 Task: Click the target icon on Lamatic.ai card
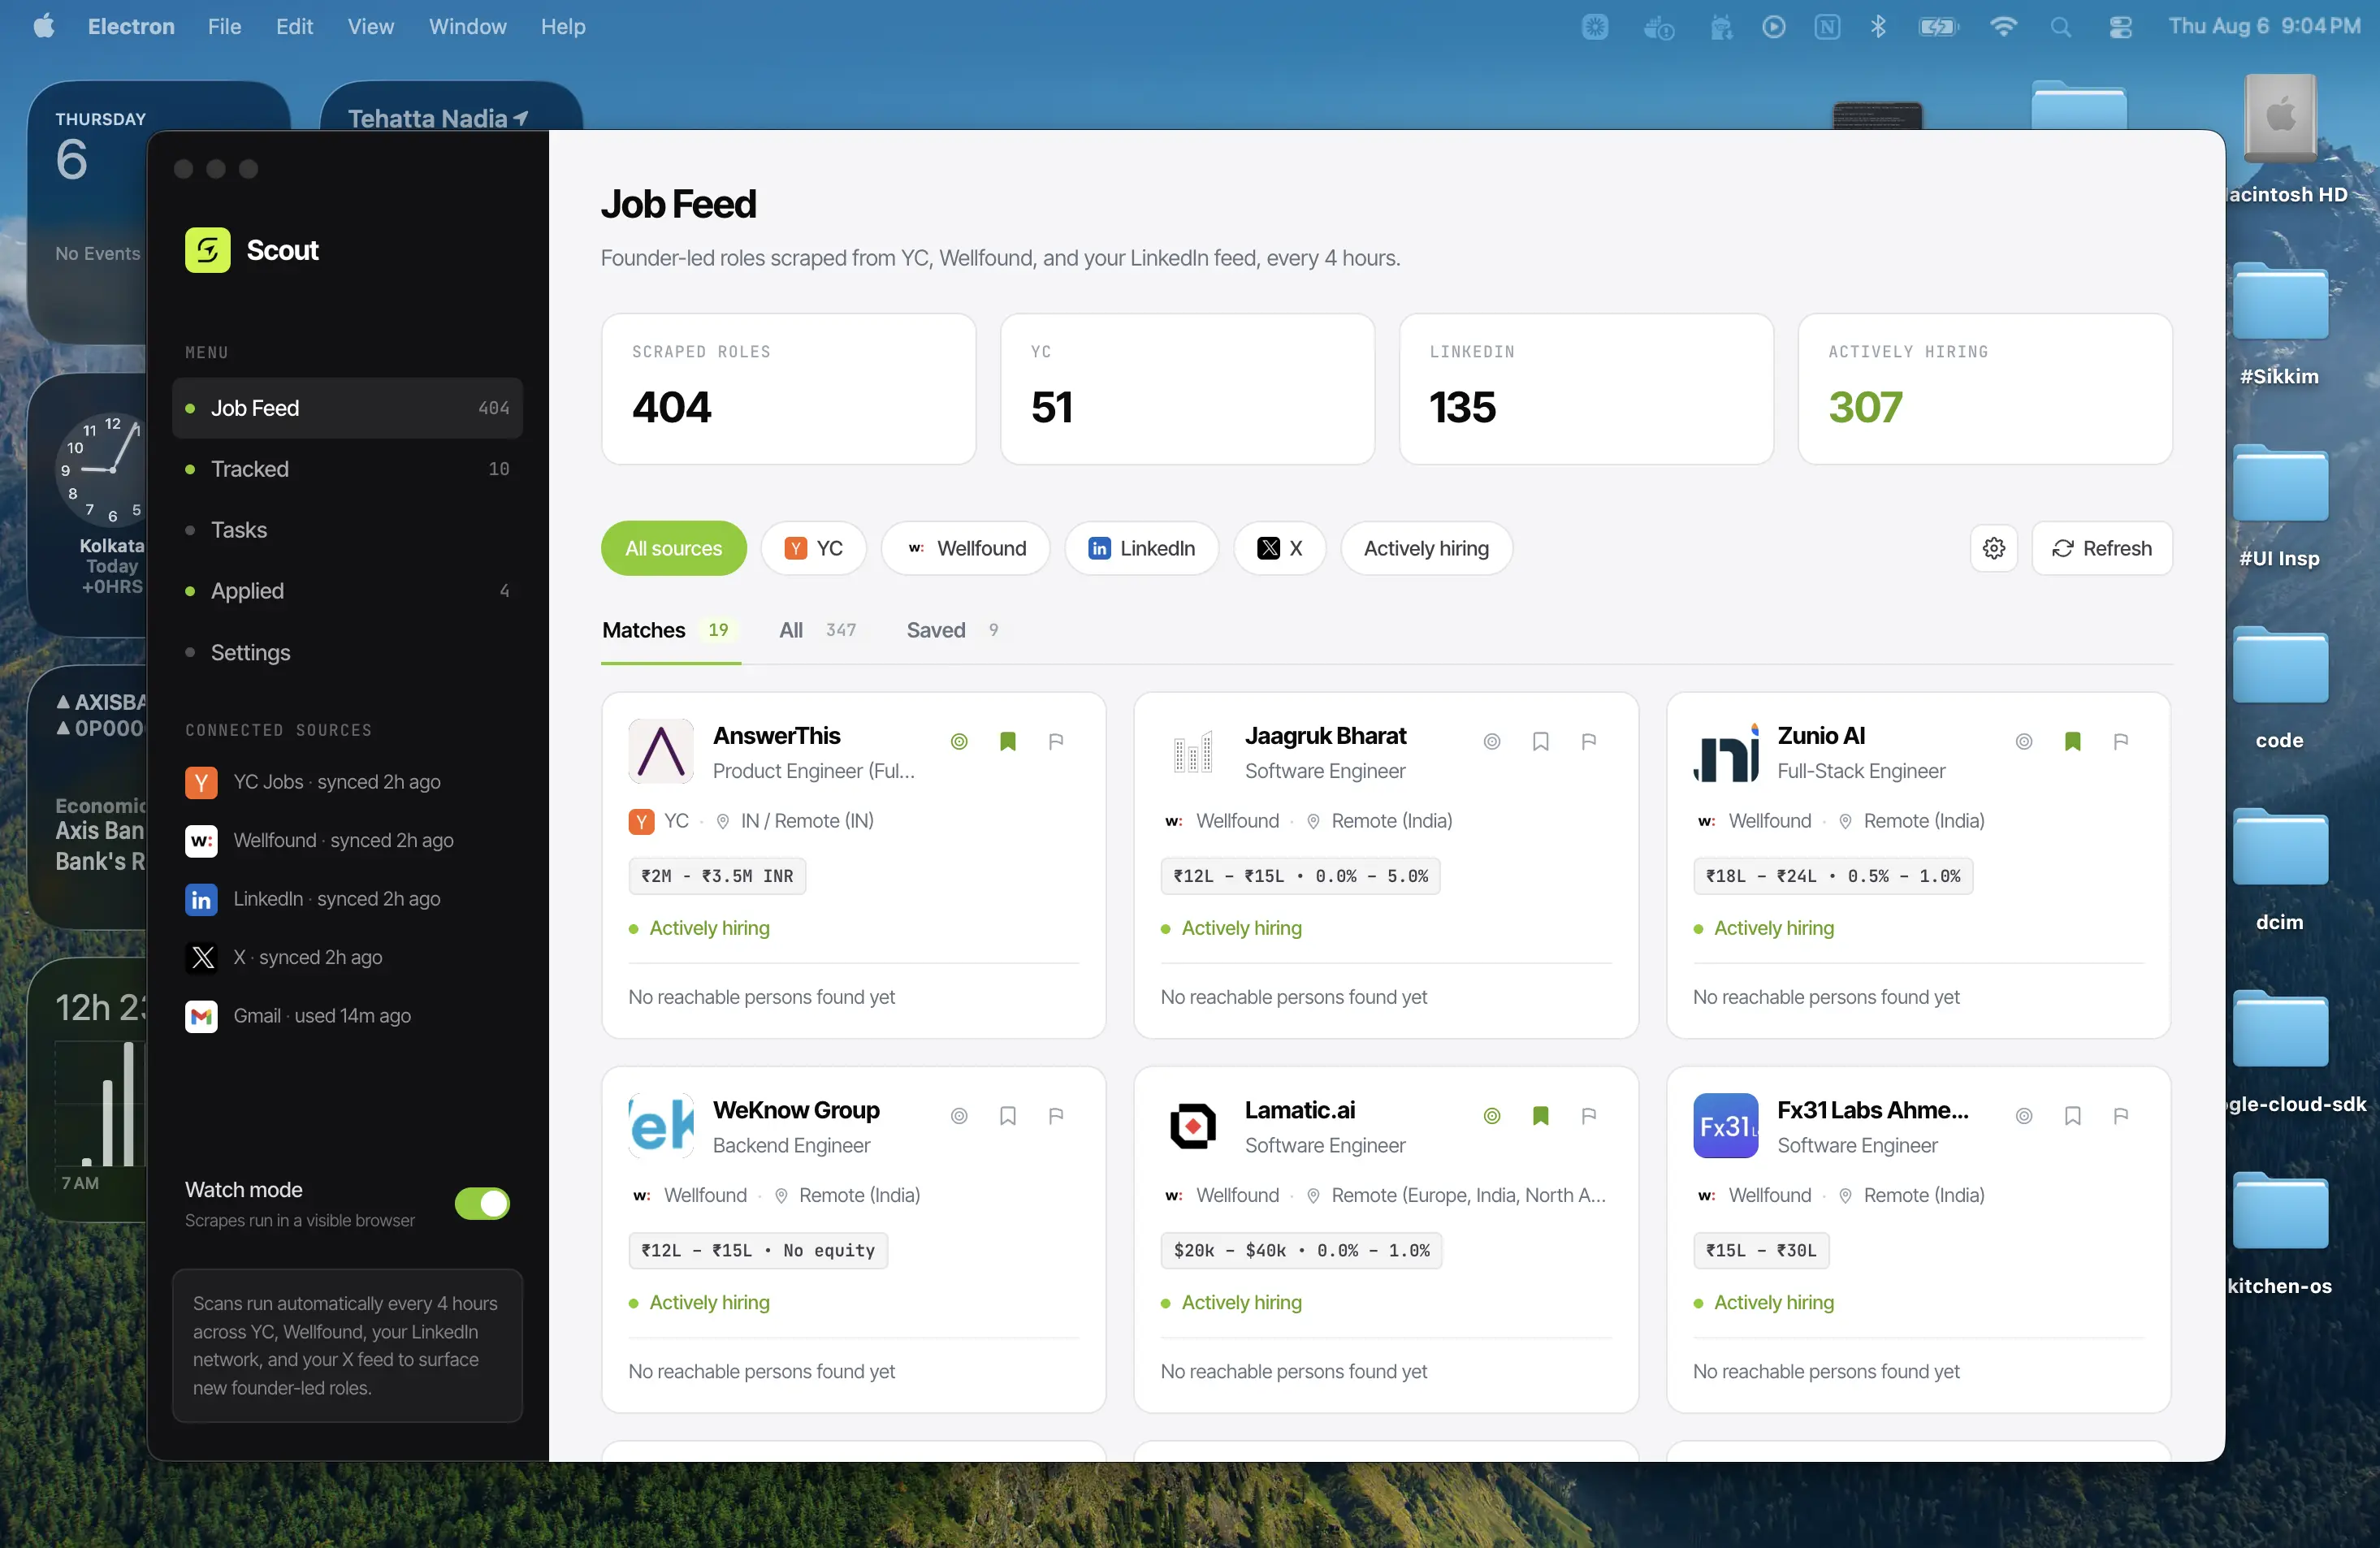tap(1492, 1115)
